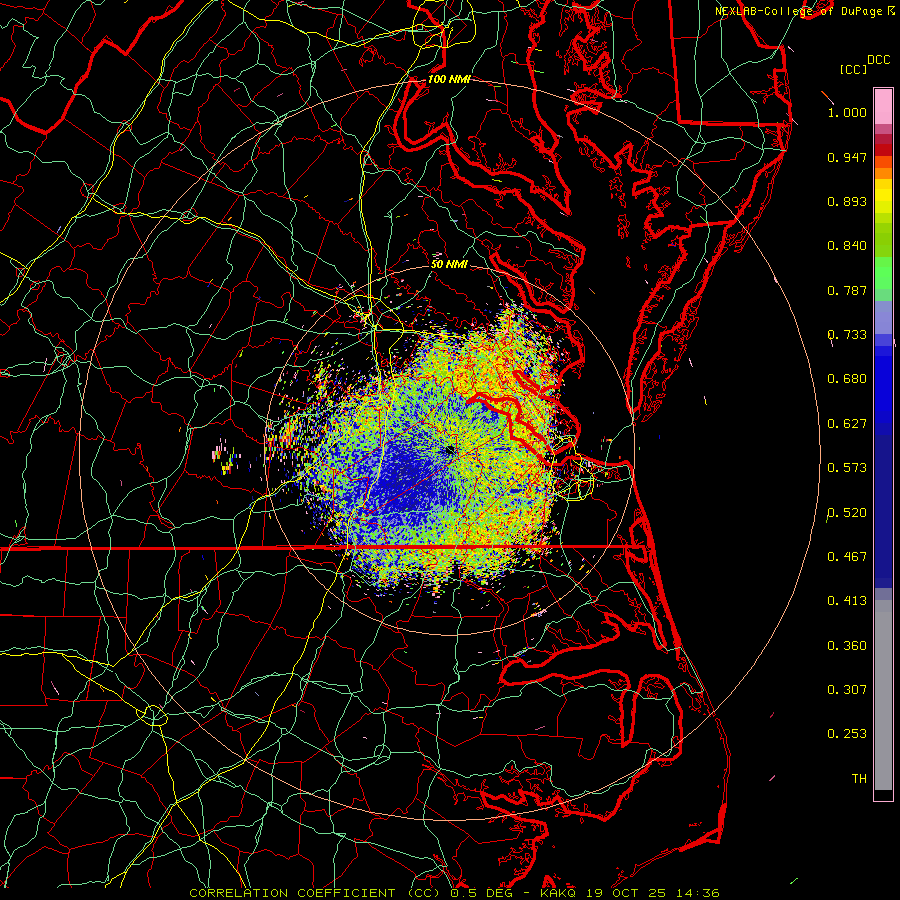
Task: Click the bright green color bar segment
Action: coord(883,273)
